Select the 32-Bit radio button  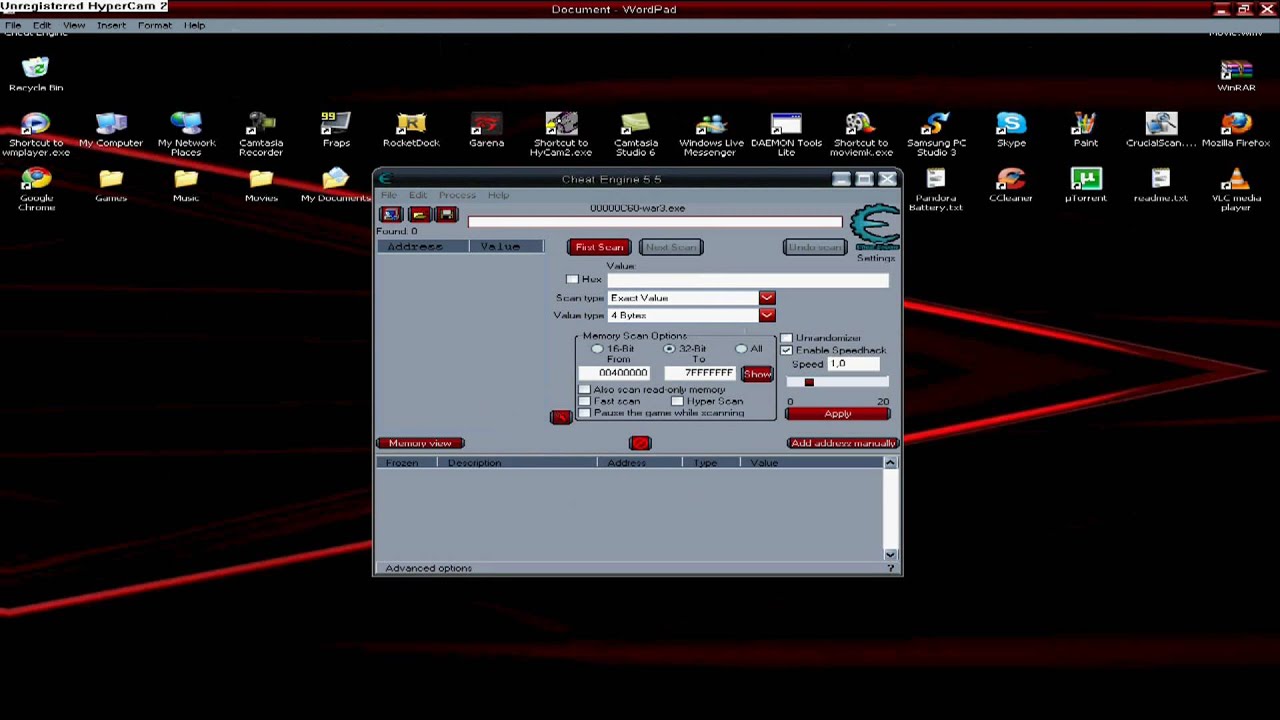point(669,349)
